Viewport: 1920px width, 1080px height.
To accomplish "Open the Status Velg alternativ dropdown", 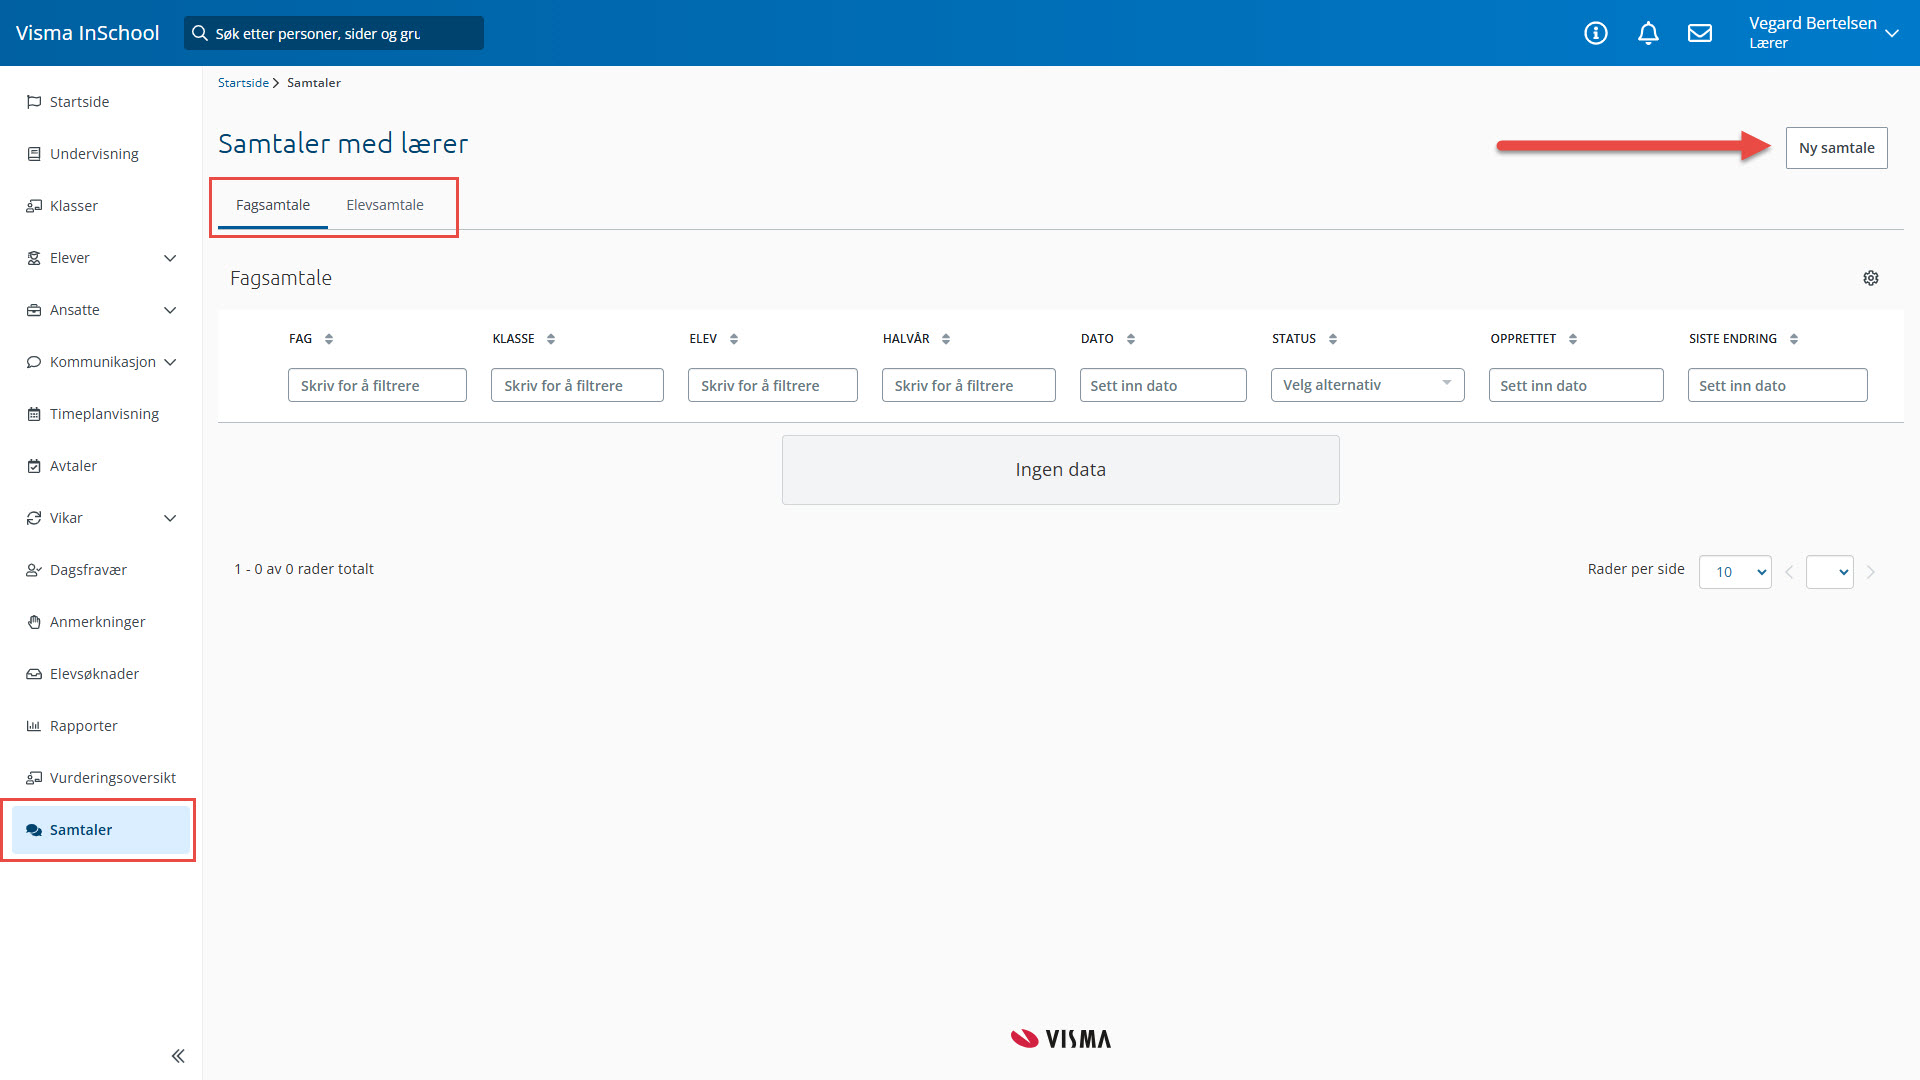I will [1367, 385].
